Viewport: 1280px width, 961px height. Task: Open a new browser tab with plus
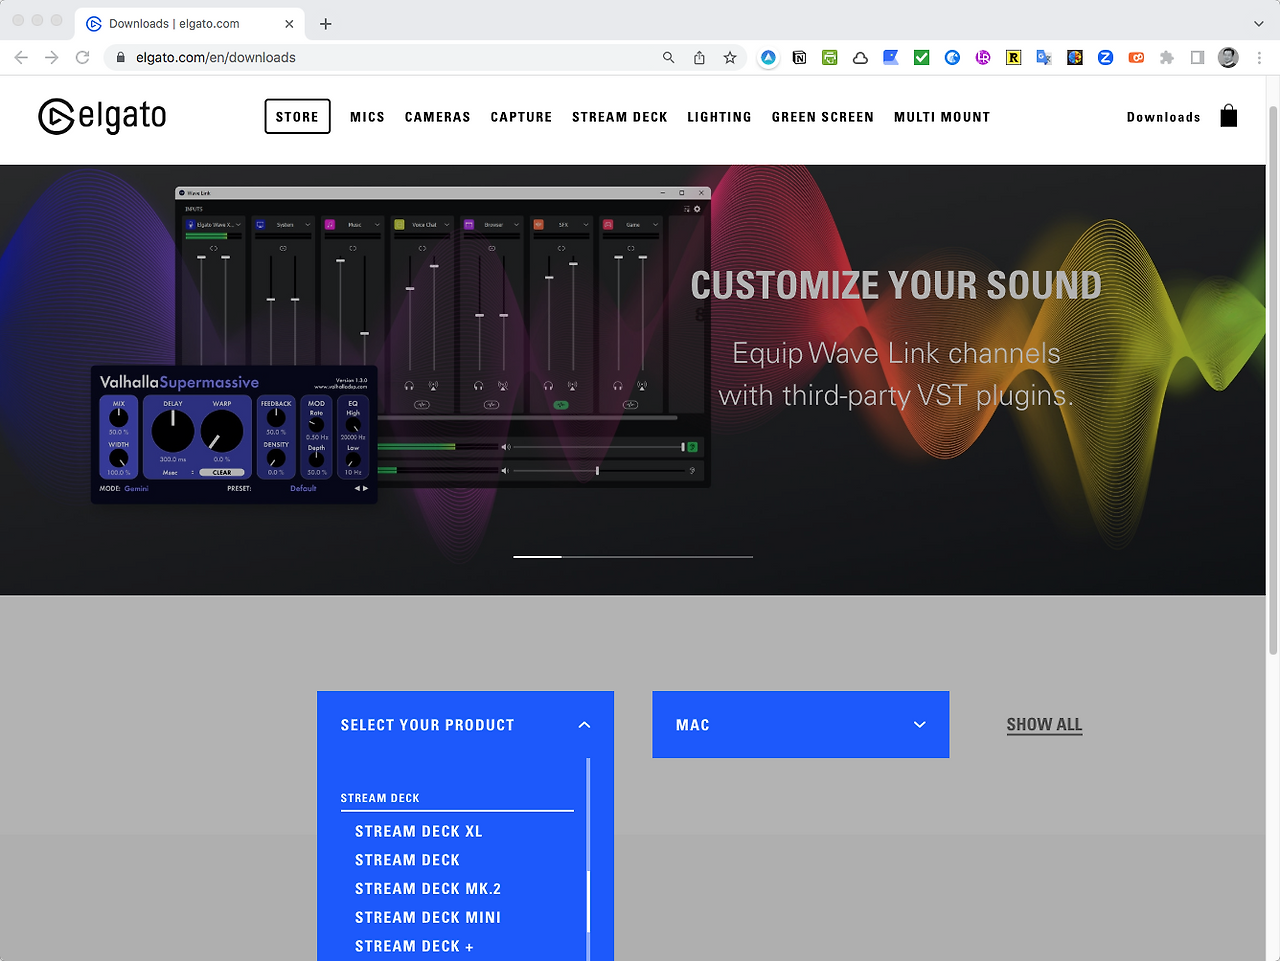[325, 24]
